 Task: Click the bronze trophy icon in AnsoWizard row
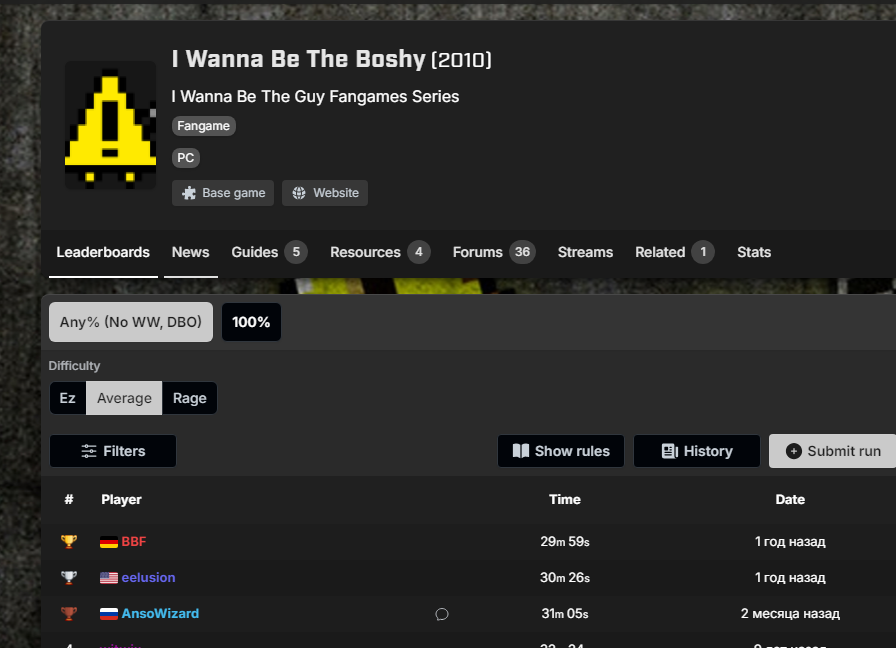69,614
